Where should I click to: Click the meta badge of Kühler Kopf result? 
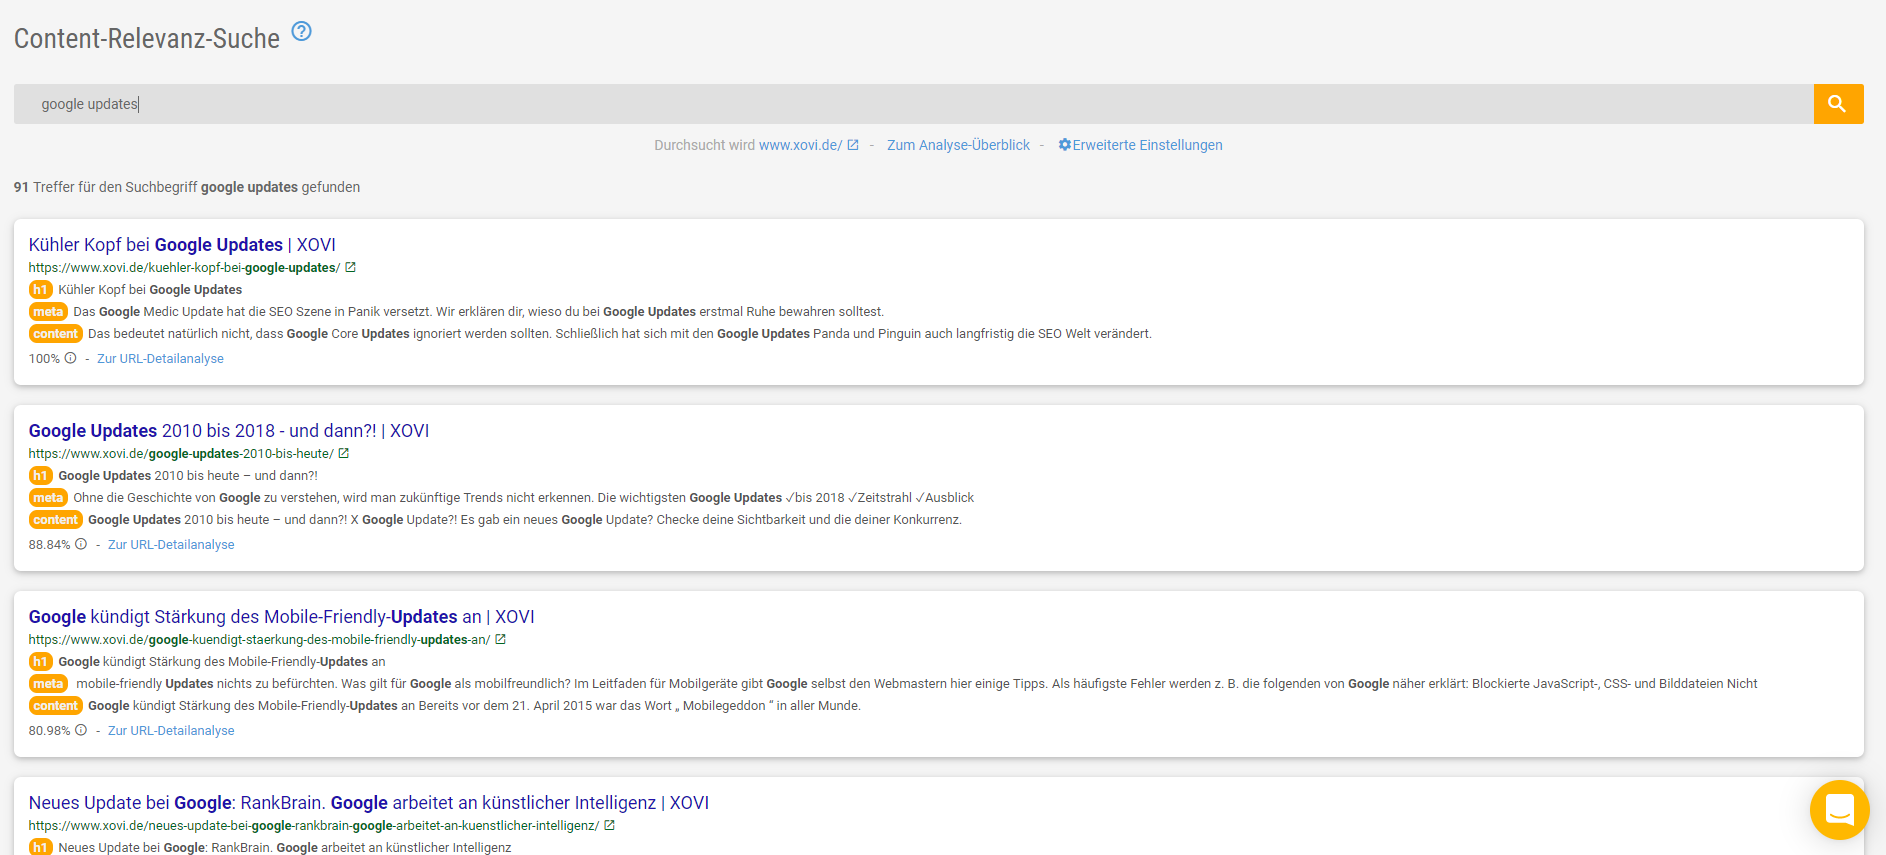click(48, 312)
